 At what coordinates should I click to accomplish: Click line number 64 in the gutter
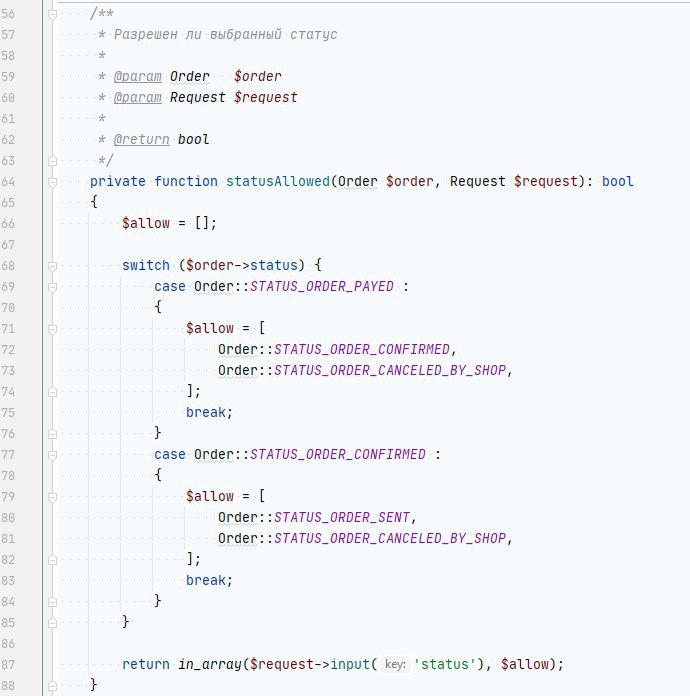pyautogui.click(x=8, y=182)
